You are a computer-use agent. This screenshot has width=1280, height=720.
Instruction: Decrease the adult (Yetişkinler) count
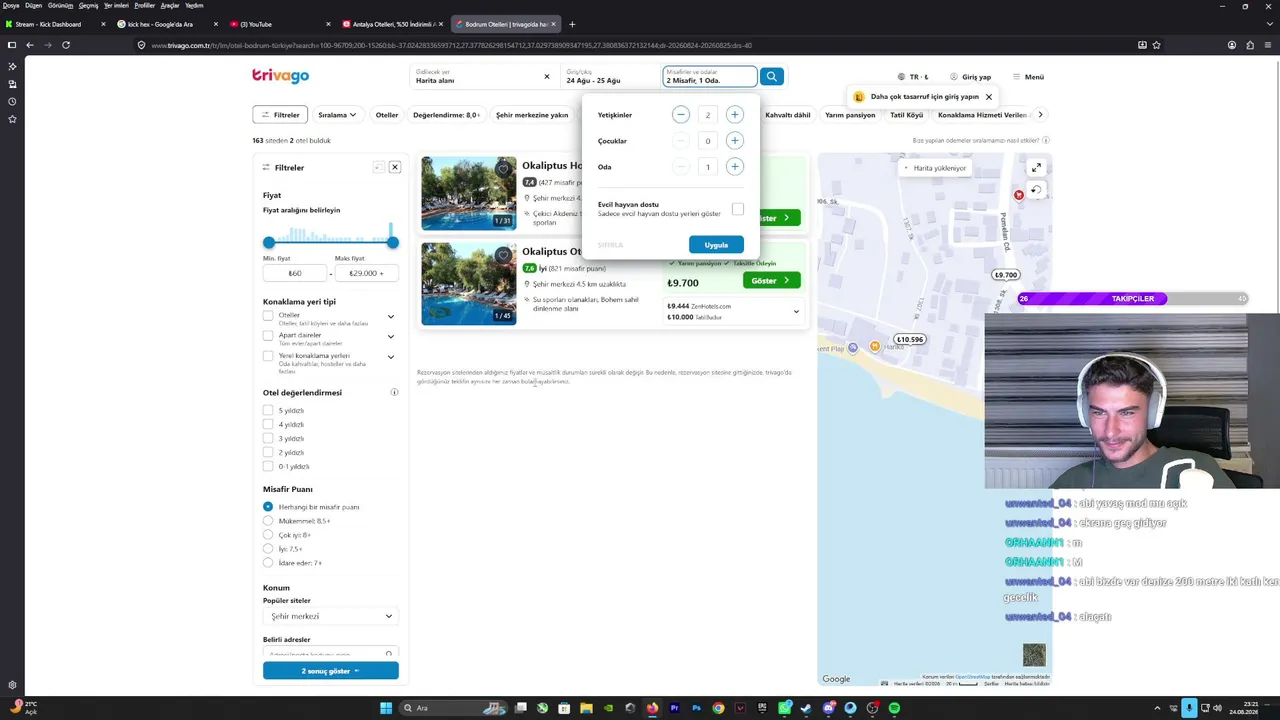click(x=681, y=115)
